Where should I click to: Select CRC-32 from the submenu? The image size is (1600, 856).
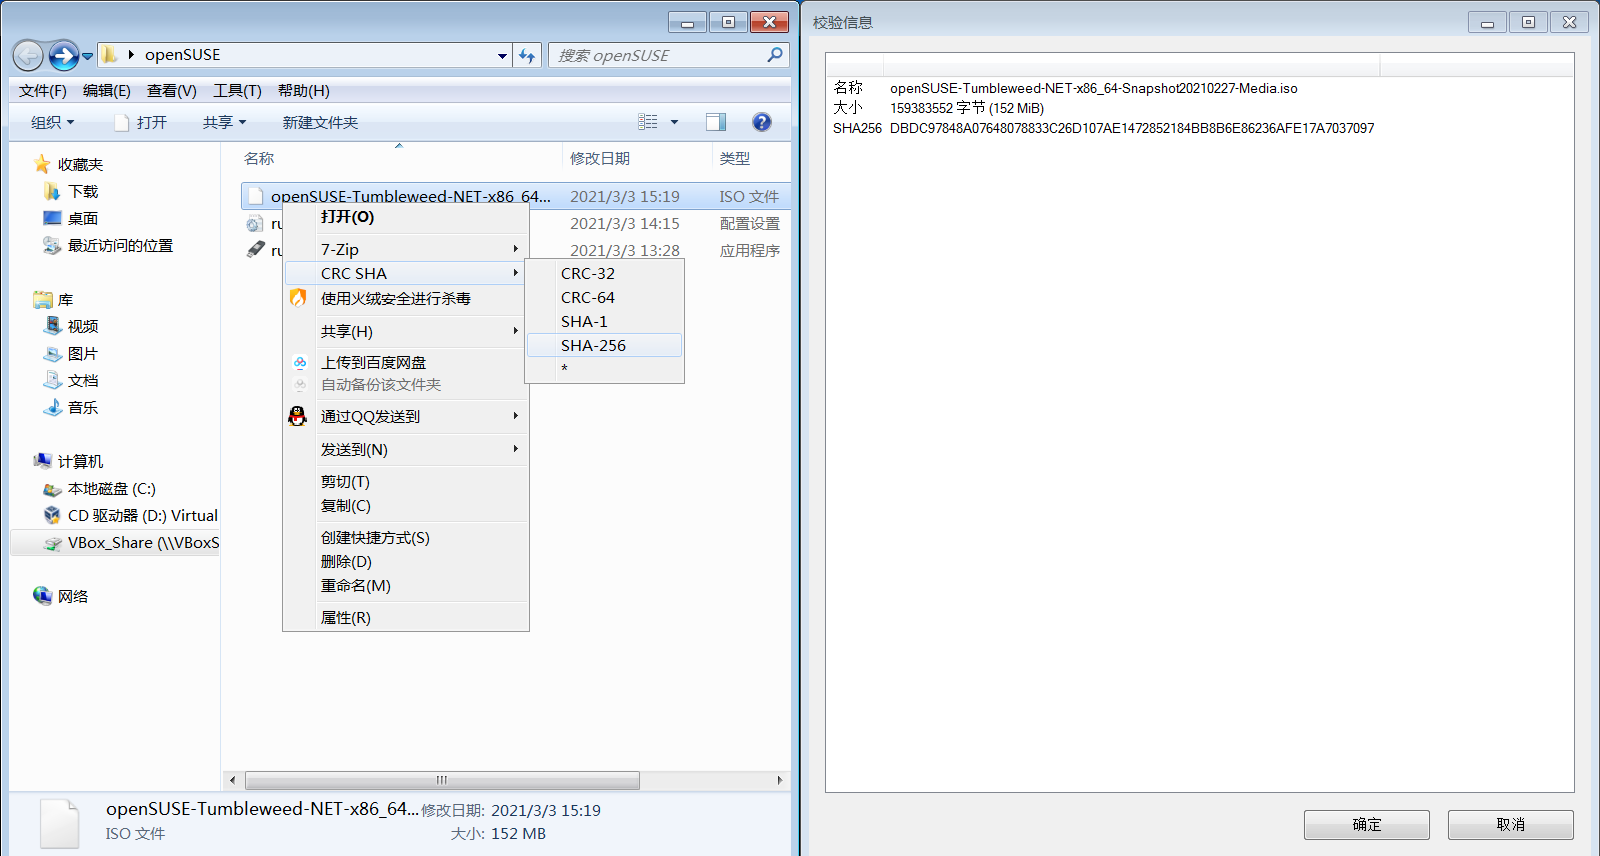604,273
